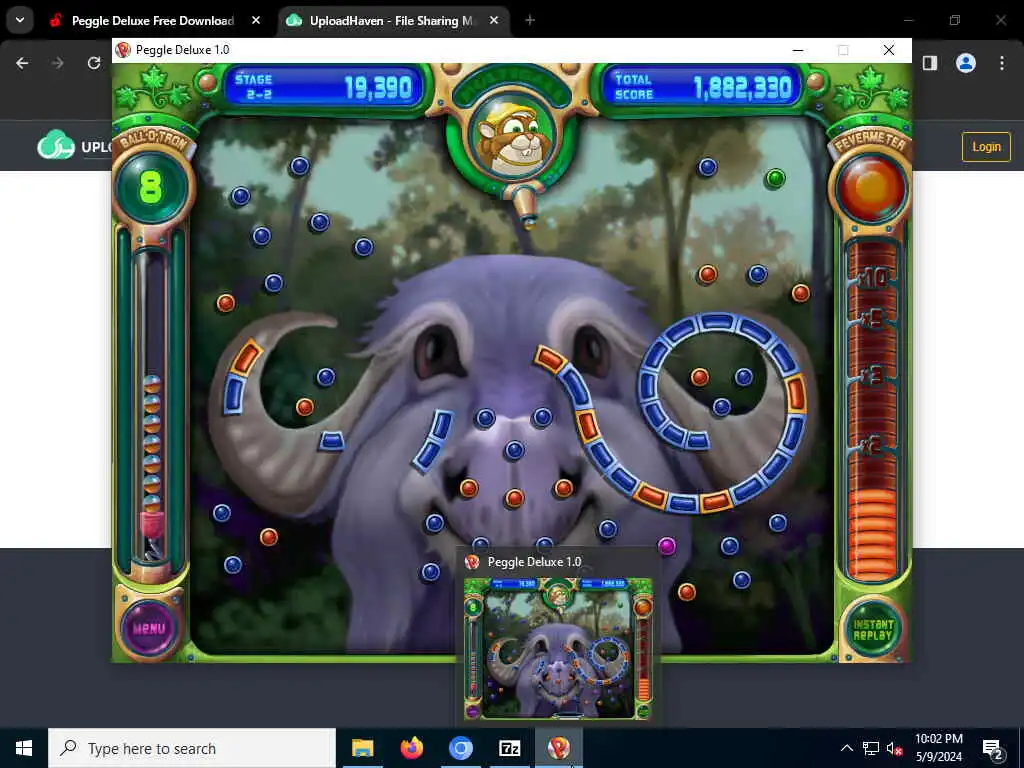This screenshot has width=1024, height=768.
Task: Open a new browser tab
Action: pos(530,21)
